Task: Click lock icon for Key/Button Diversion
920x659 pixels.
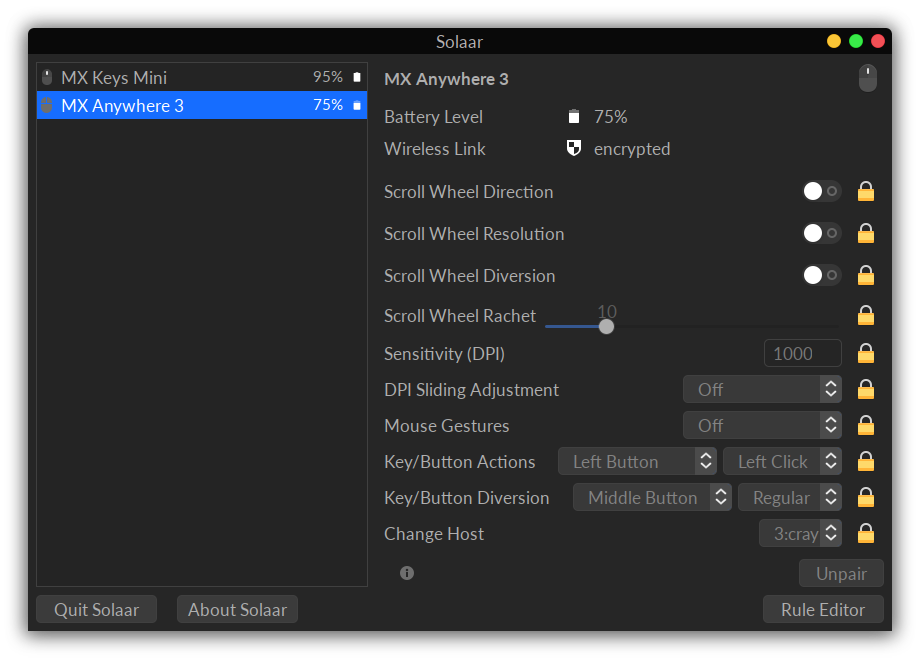Action: pos(865,498)
